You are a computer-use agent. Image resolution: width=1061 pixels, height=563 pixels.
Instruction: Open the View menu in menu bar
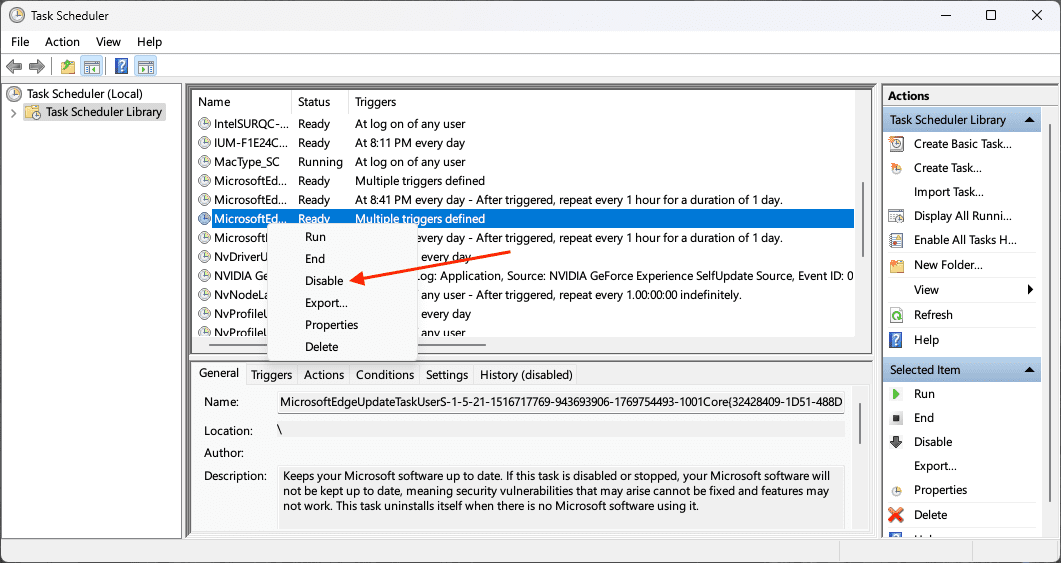pyautogui.click(x=108, y=41)
